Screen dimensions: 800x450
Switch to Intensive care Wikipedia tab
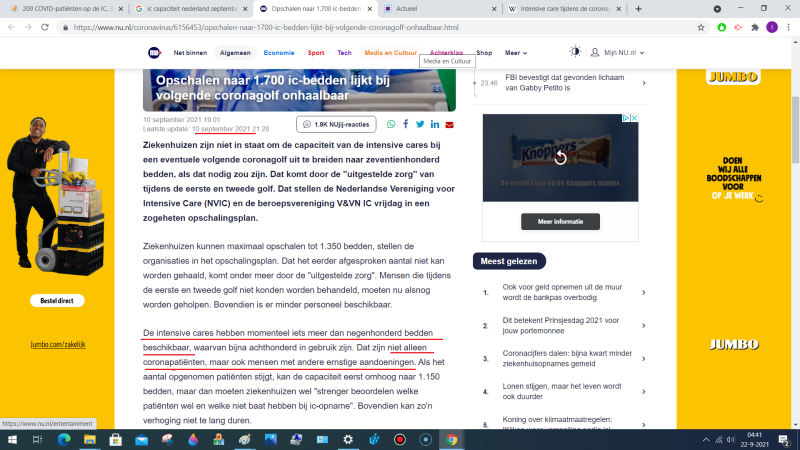coord(565,9)
